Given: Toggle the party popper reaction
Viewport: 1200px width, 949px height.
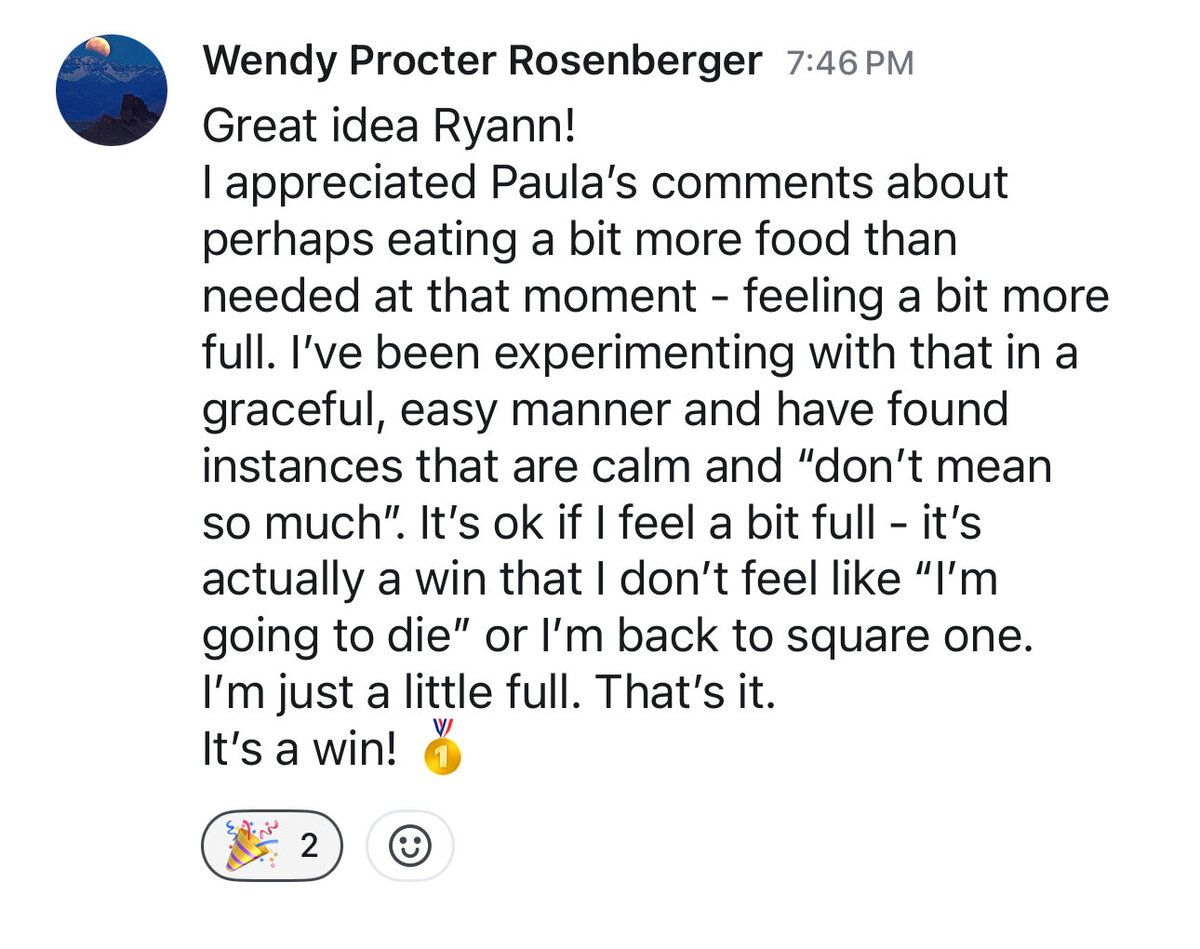Looking at the screenshot, I should pyautogui.click(x=272, y=846).
